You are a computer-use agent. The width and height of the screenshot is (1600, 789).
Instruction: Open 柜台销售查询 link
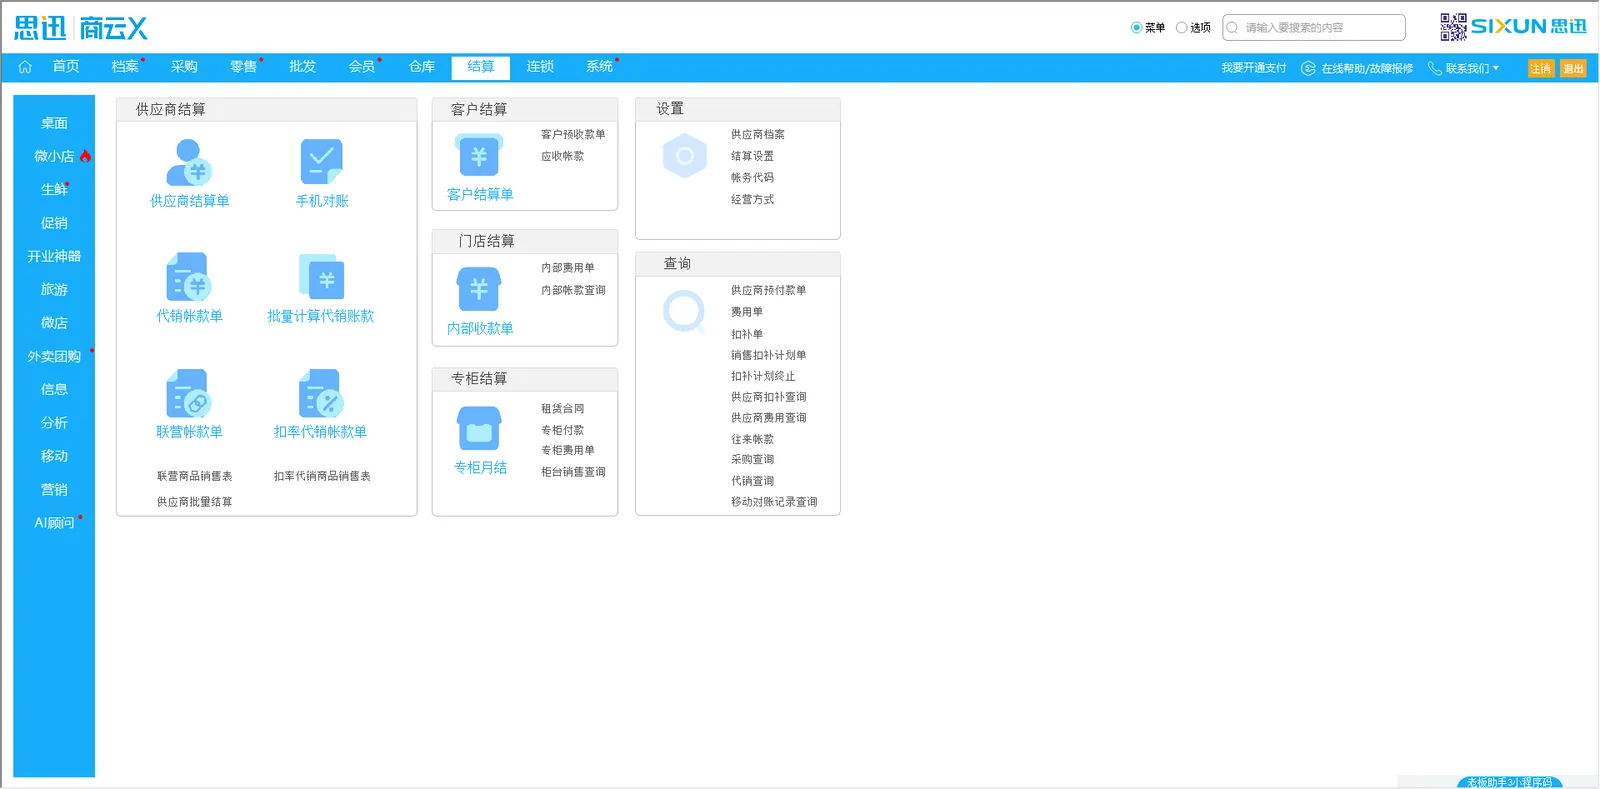point(573,472)
